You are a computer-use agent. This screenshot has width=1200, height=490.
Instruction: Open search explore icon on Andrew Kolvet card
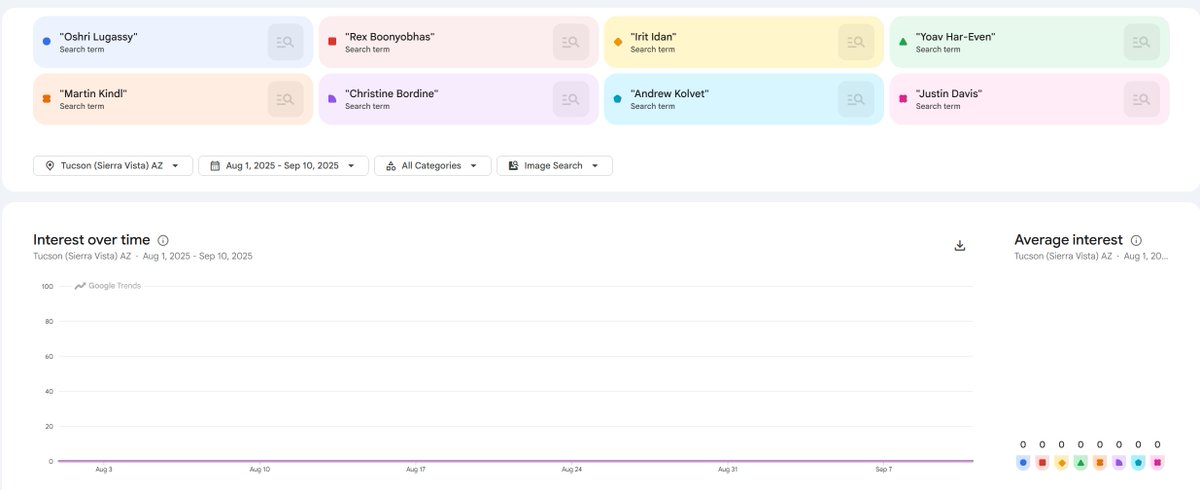[855, 99]
